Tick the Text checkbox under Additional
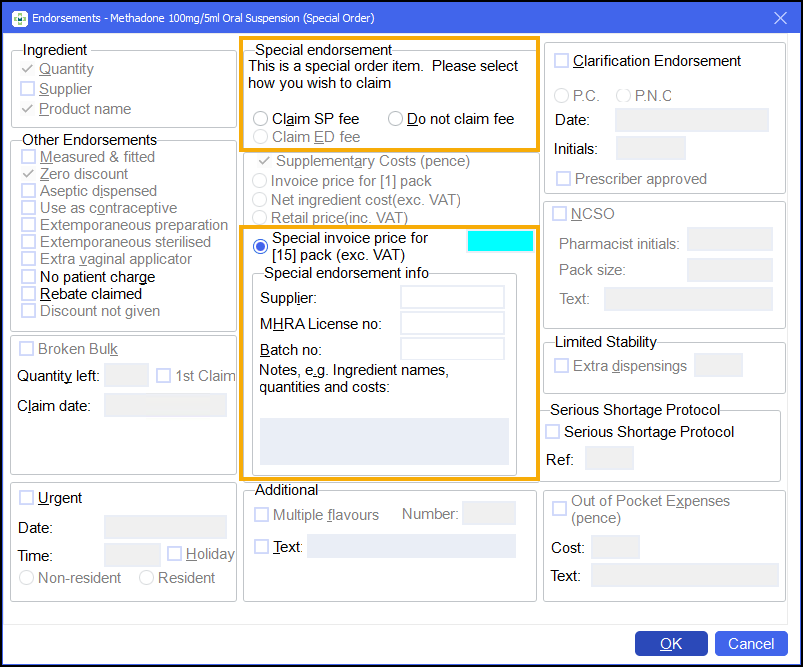 click(262, 547)
